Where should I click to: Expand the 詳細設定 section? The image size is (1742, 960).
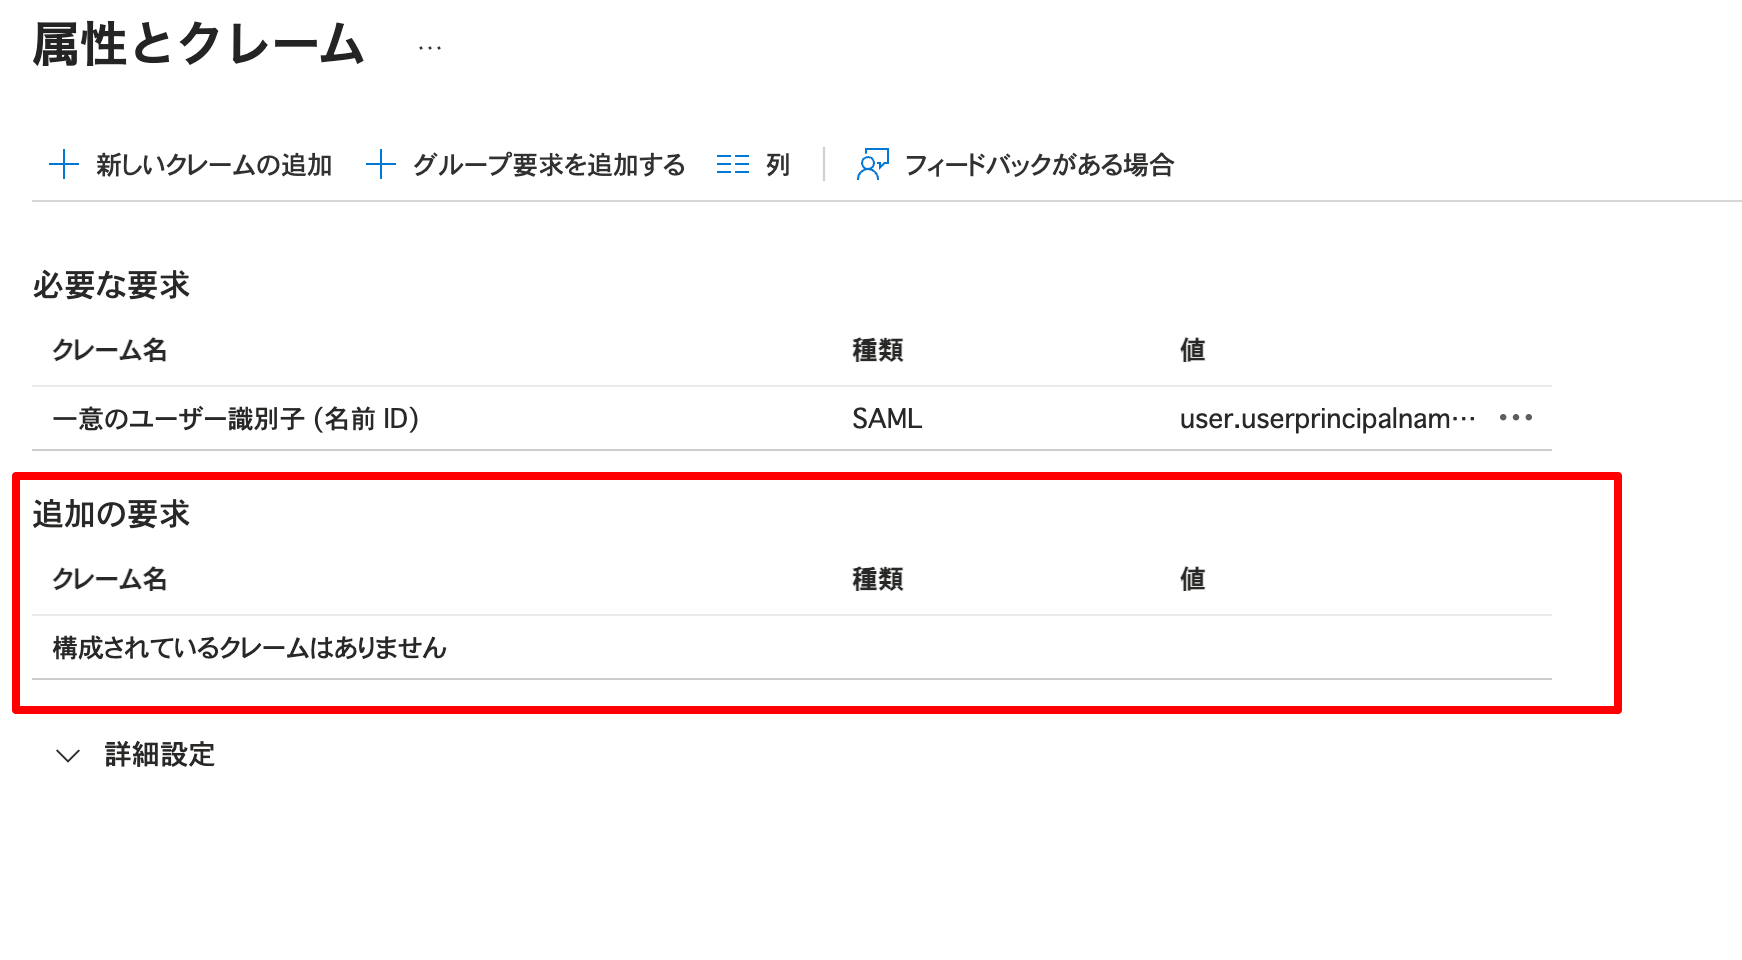(158, 755)
